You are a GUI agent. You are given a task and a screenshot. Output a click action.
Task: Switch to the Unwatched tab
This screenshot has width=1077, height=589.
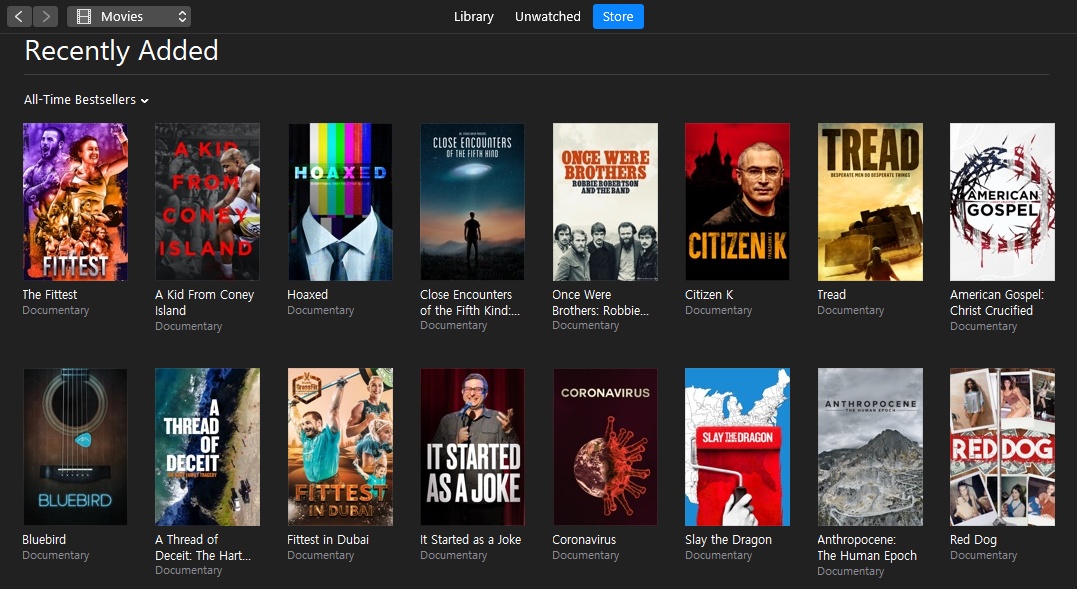[547, 16]
